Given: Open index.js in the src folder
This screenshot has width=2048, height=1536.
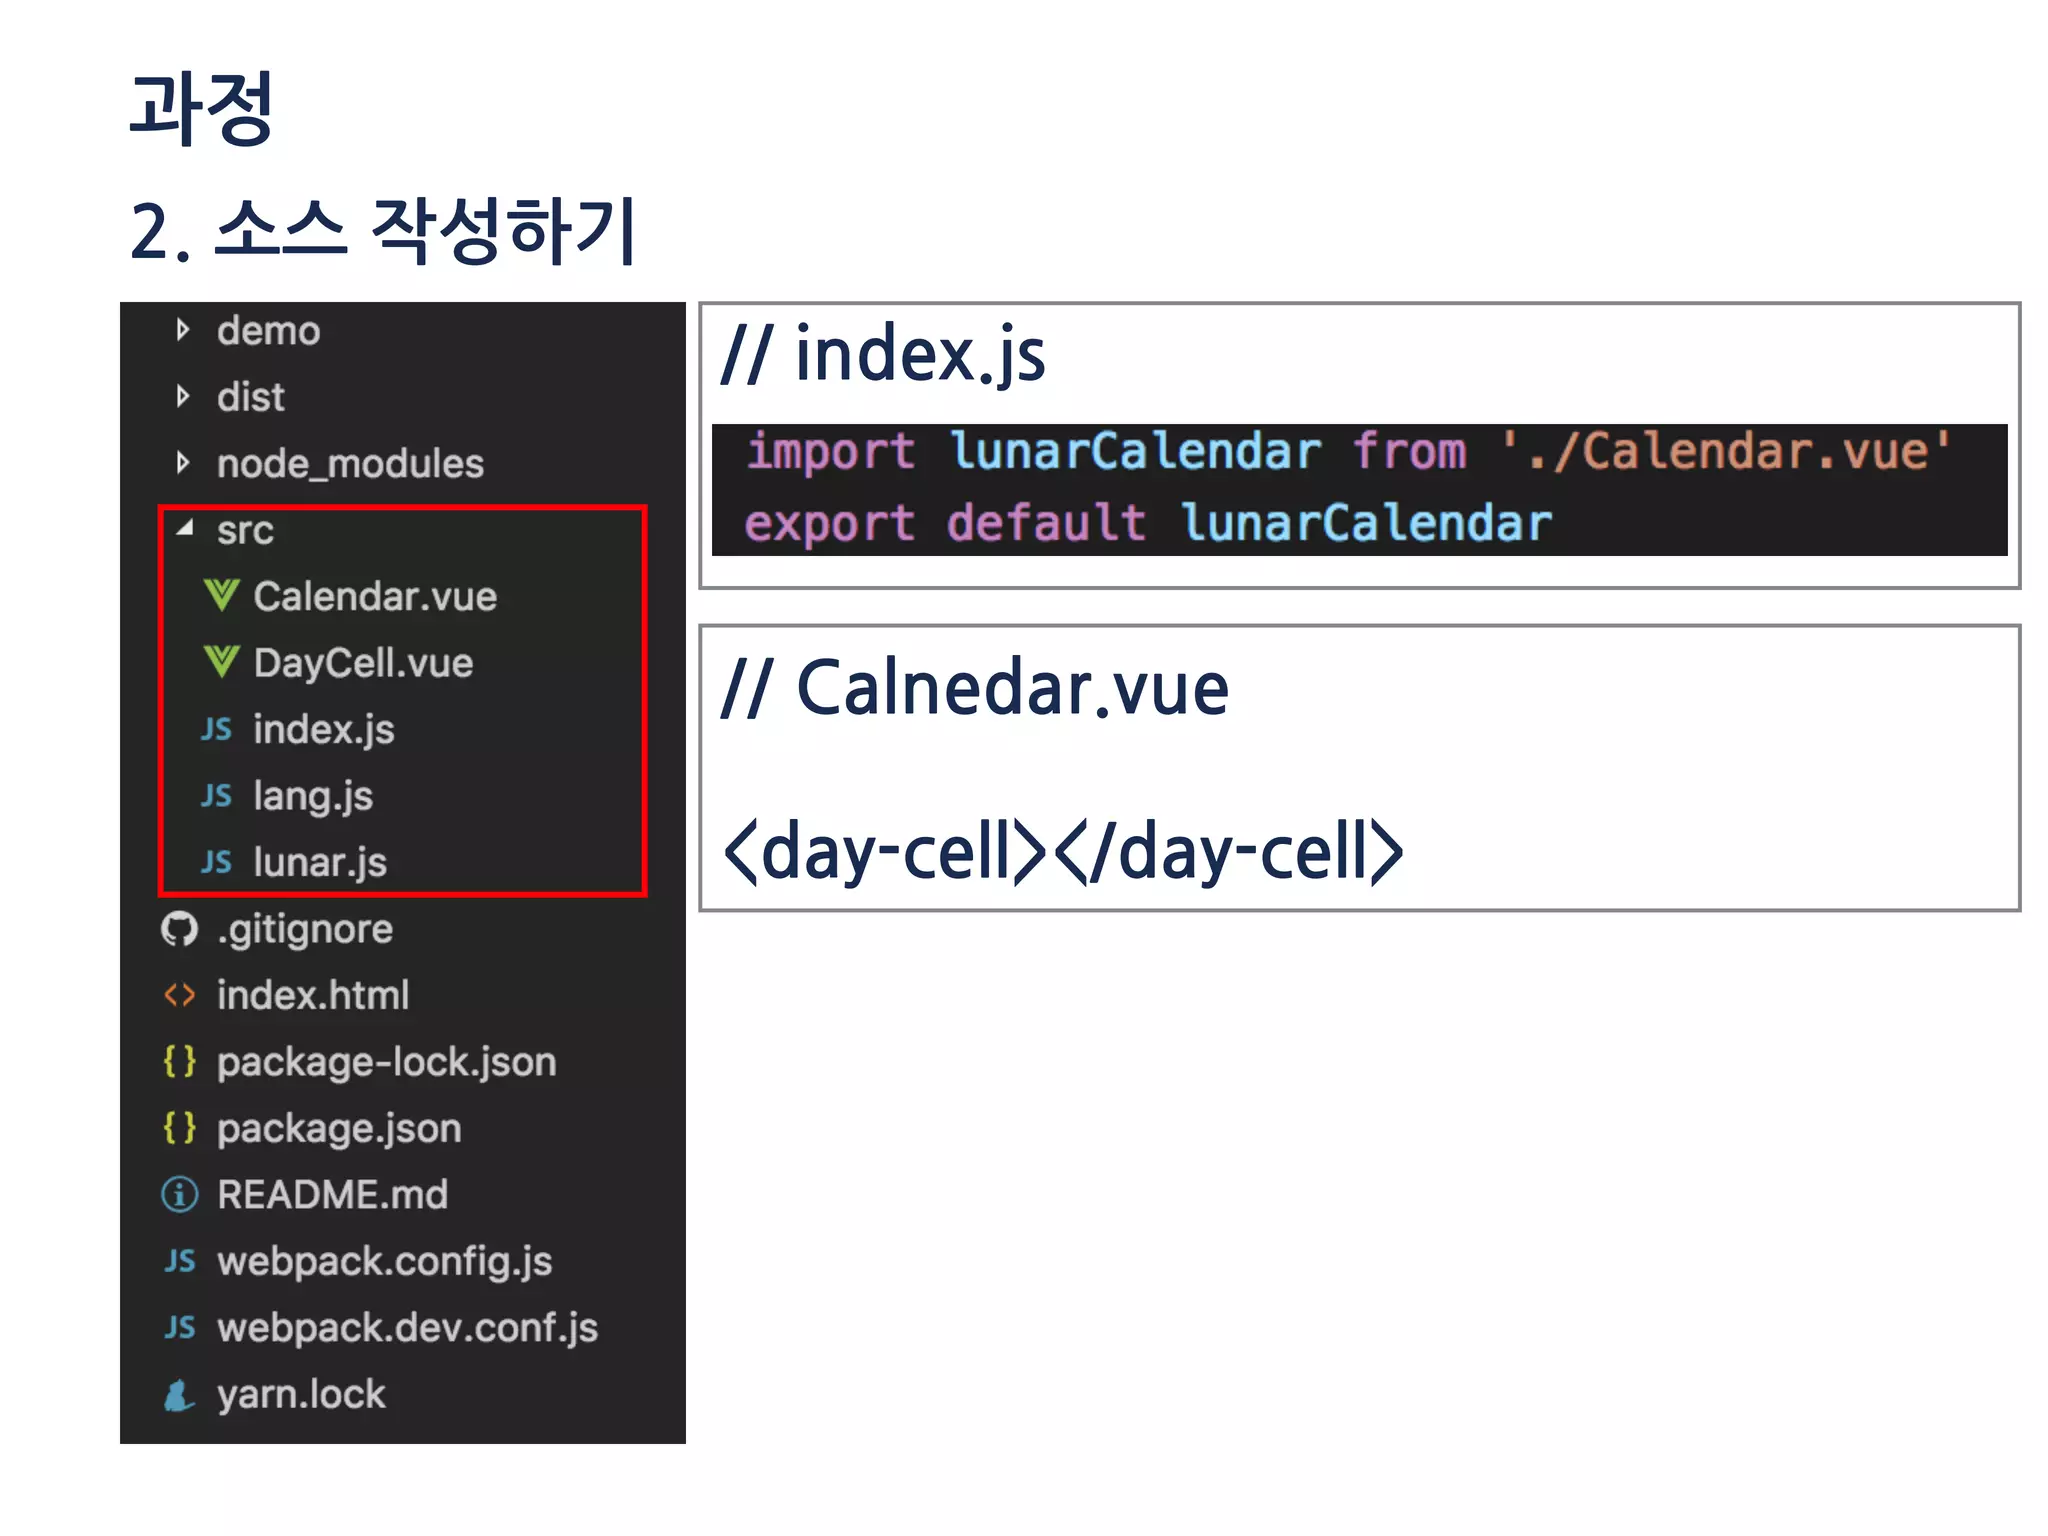Looking at the screenshot, I should coord(324,730).
